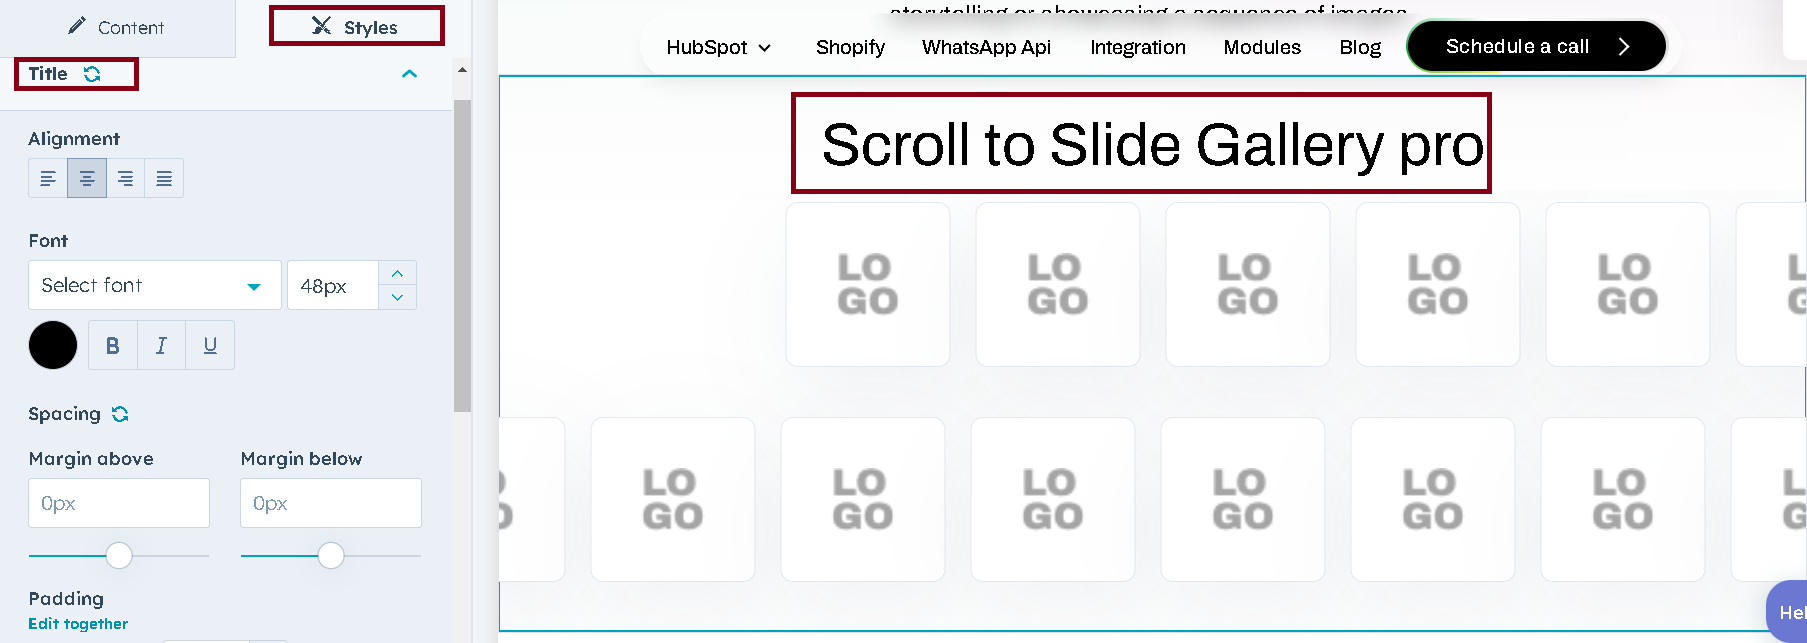The image size is (1807, 643).
Task: Toggle italic on the title font
Action: (161, 345)
